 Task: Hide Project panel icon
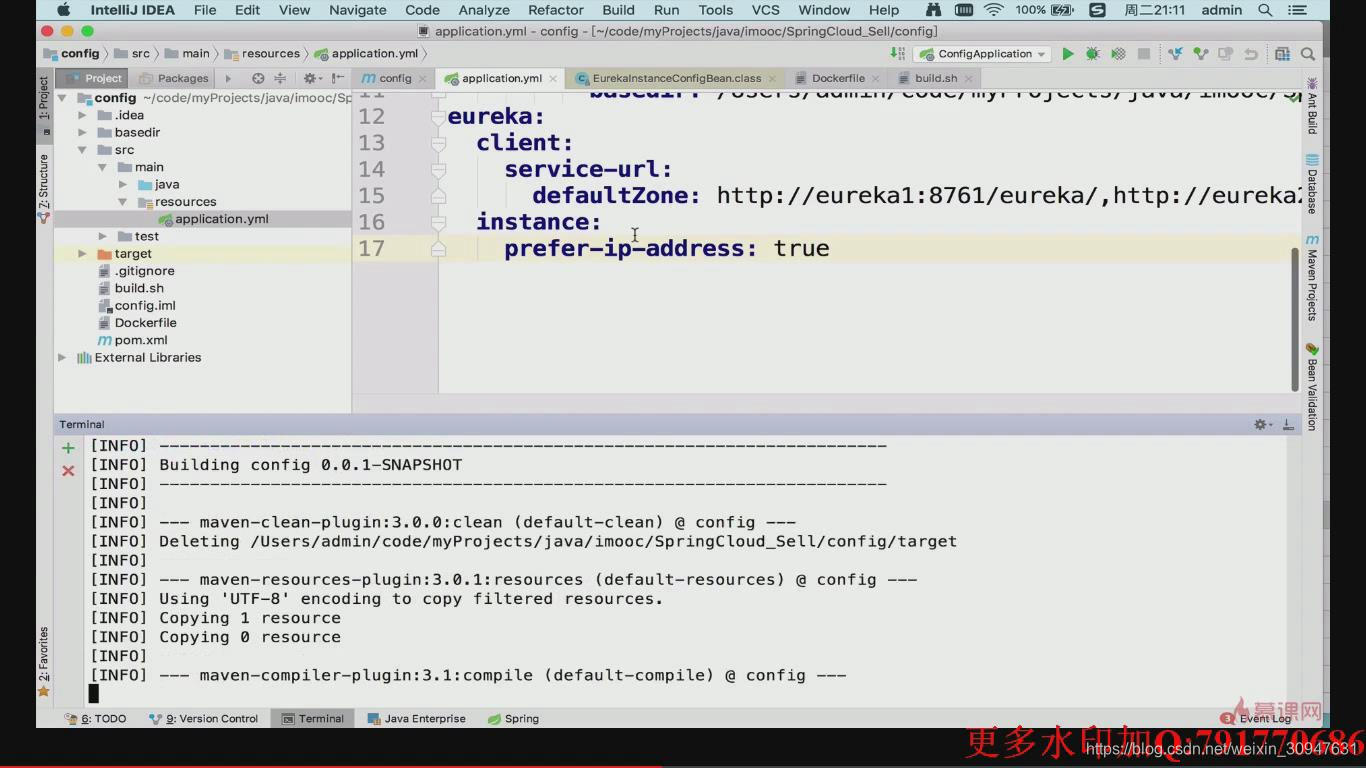338,78
